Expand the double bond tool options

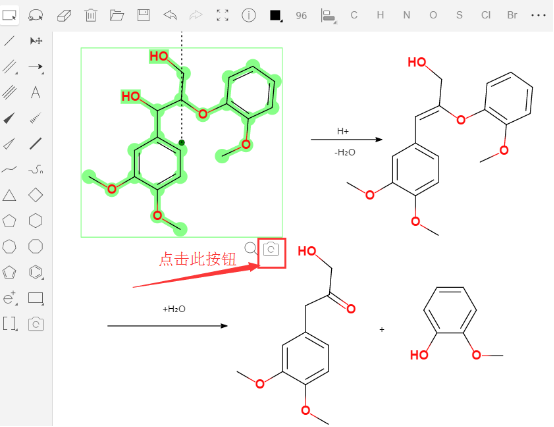point(10,67)
